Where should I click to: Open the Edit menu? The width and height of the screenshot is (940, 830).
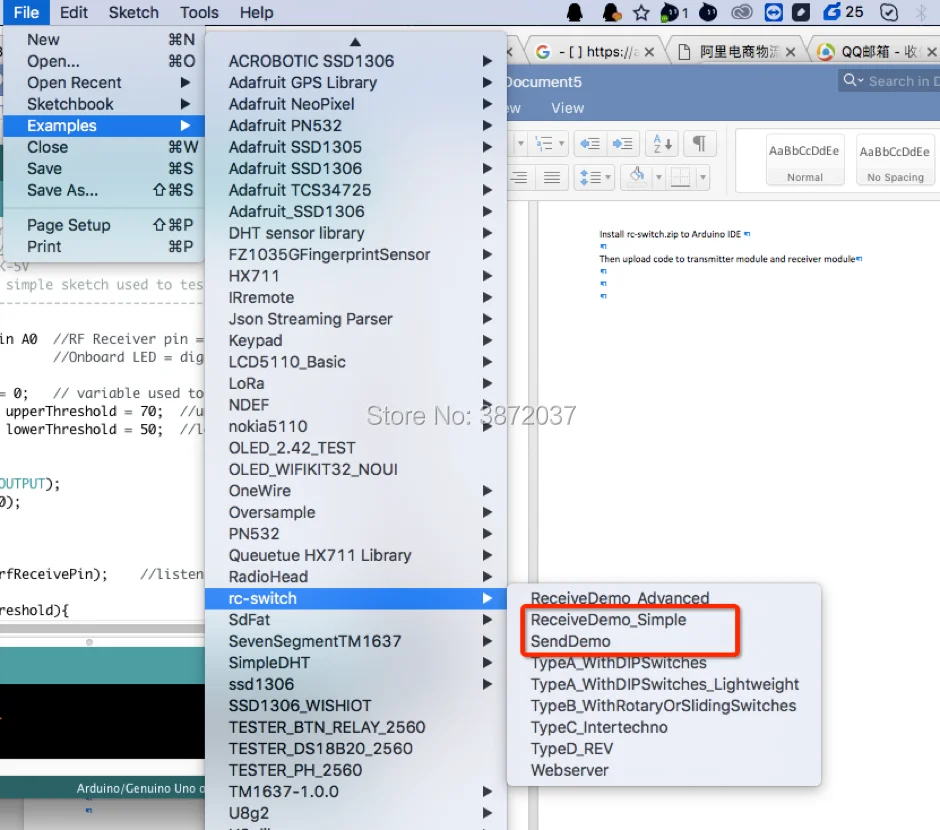tap(74, 12)
